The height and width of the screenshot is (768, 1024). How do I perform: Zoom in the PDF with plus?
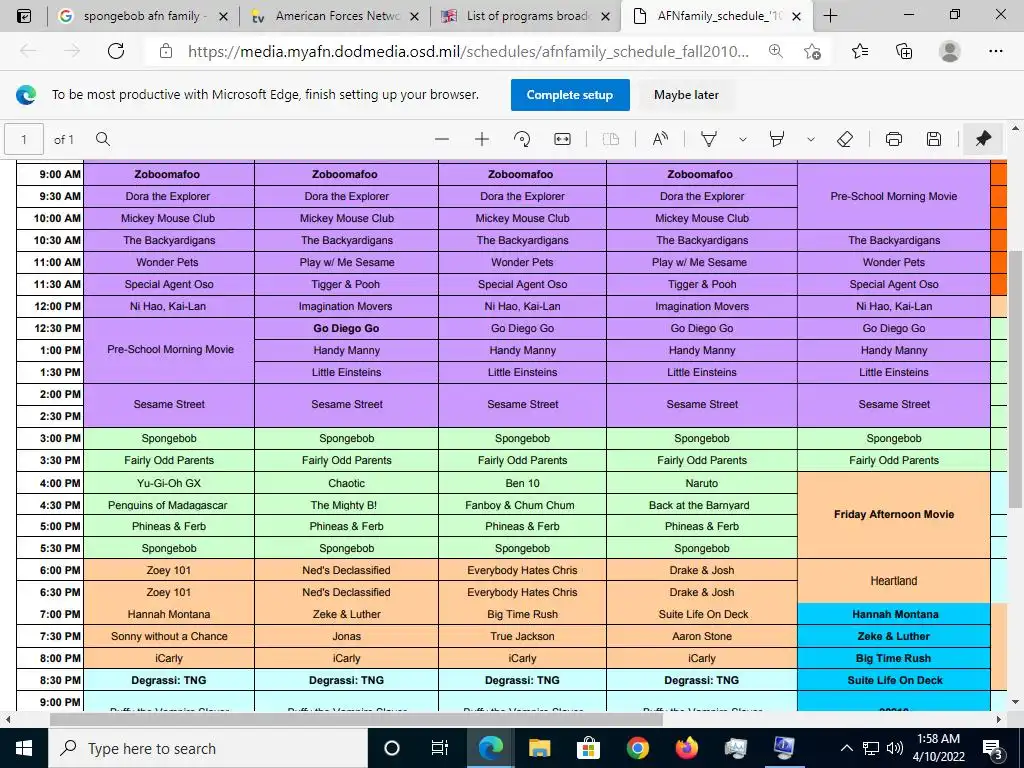[482, 139]
